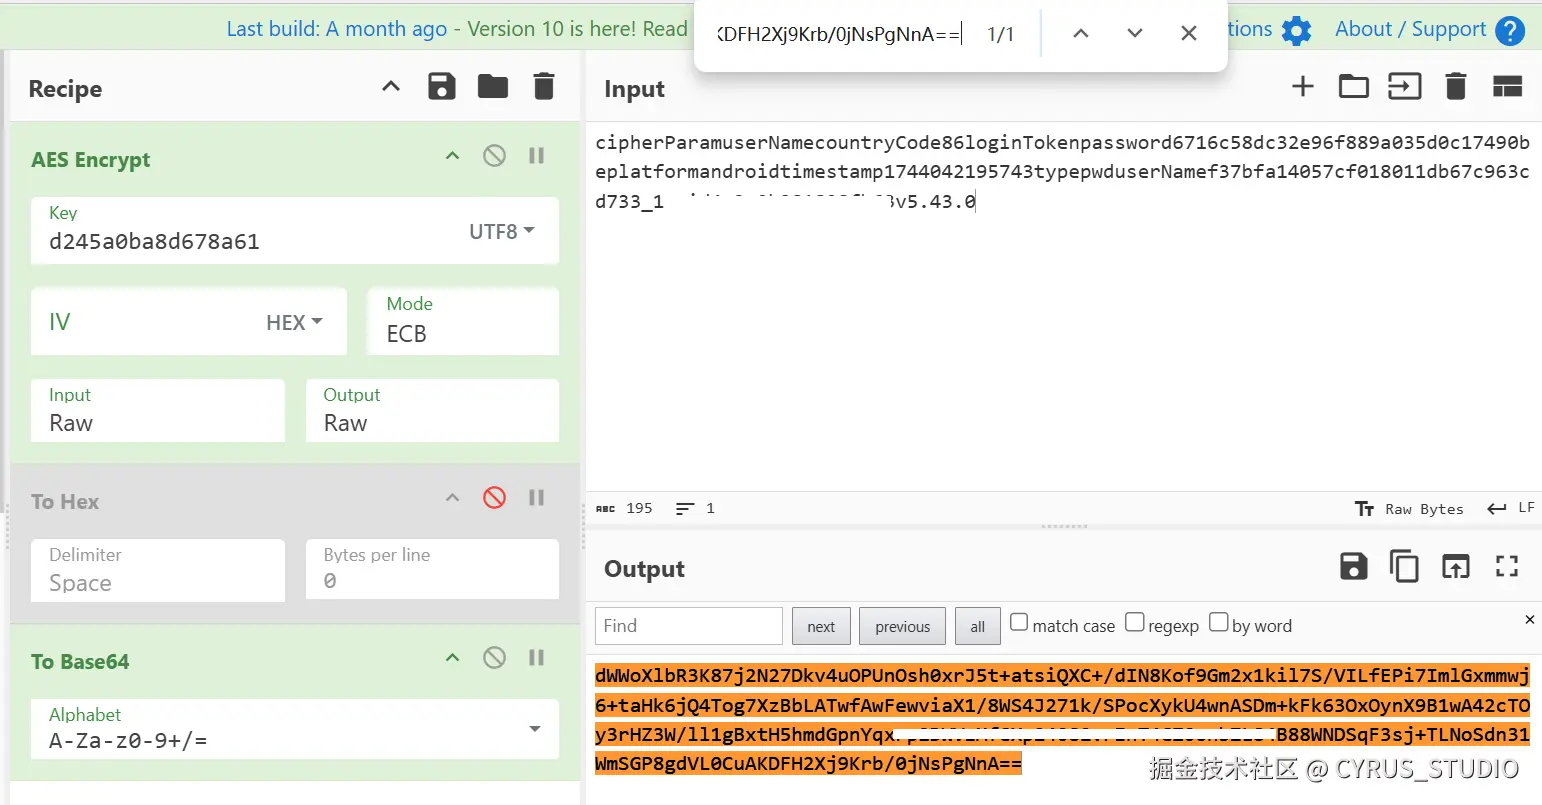This screenshot has height=805, width=1542.
Task: Click the all matches button
Action: [977, 626]
